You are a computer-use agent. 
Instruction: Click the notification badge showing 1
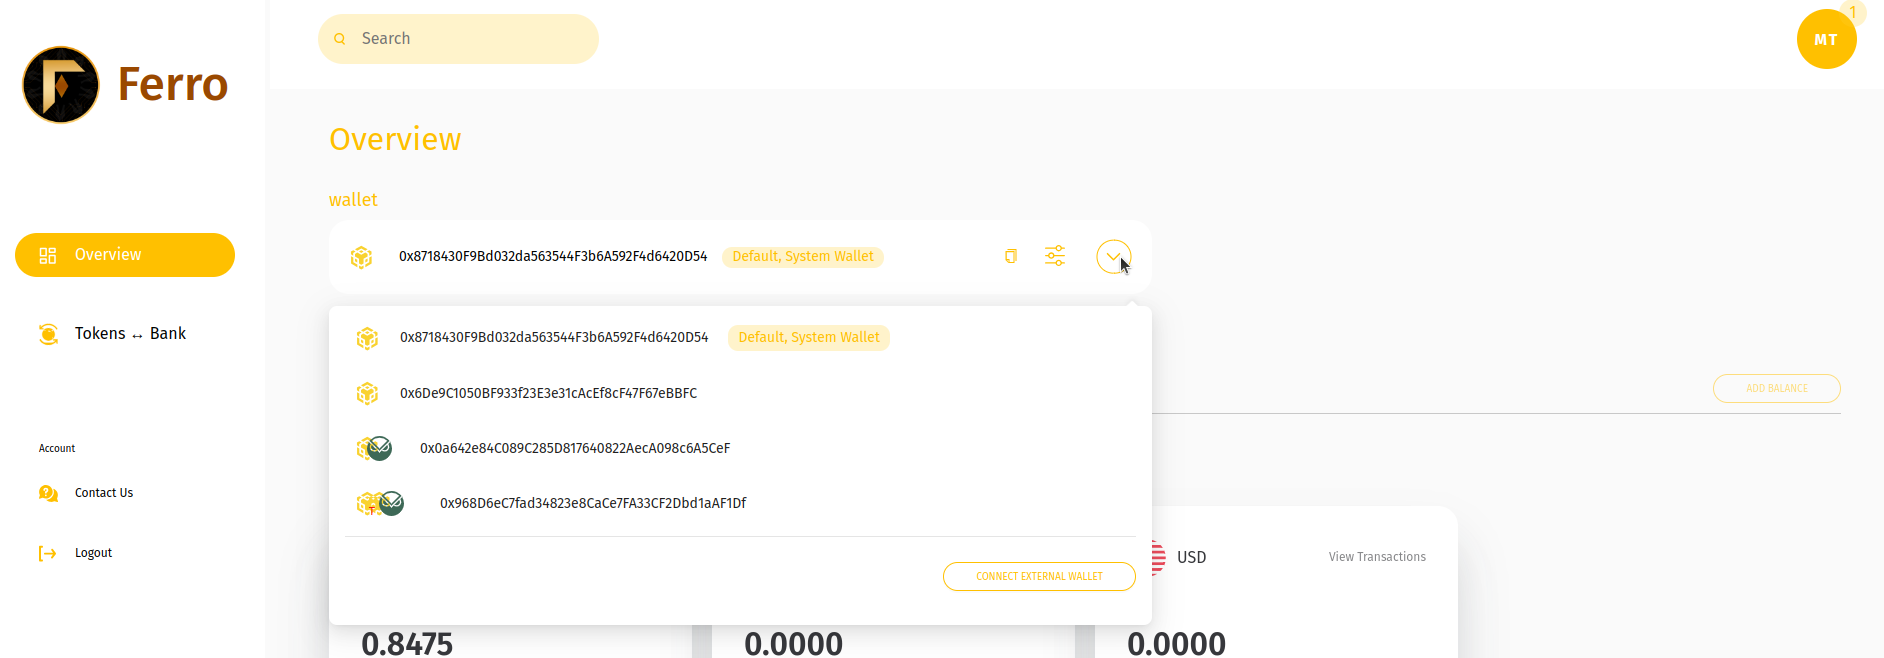point(1853,12)
